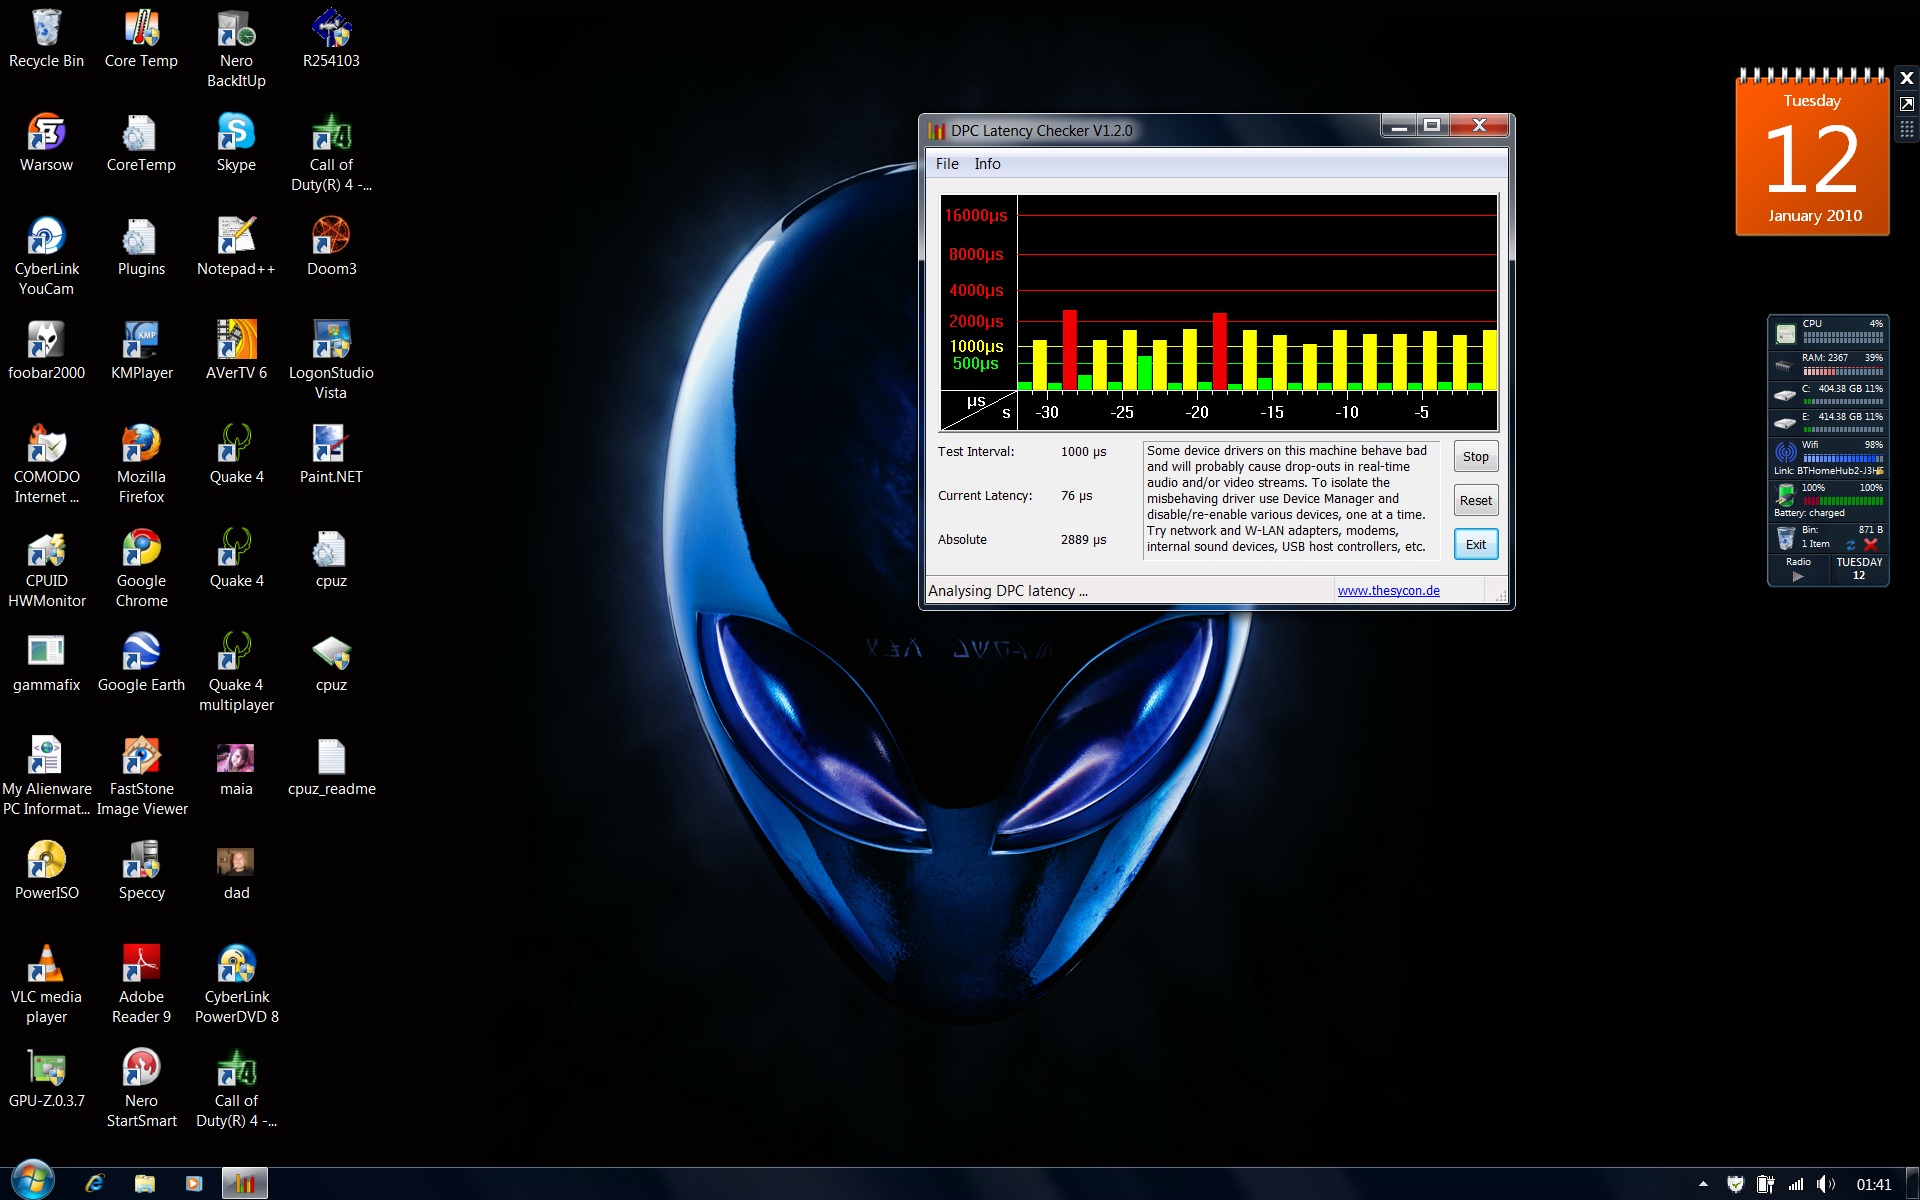
Task: Click the driver warning message text
Action: coord(1290,499)
